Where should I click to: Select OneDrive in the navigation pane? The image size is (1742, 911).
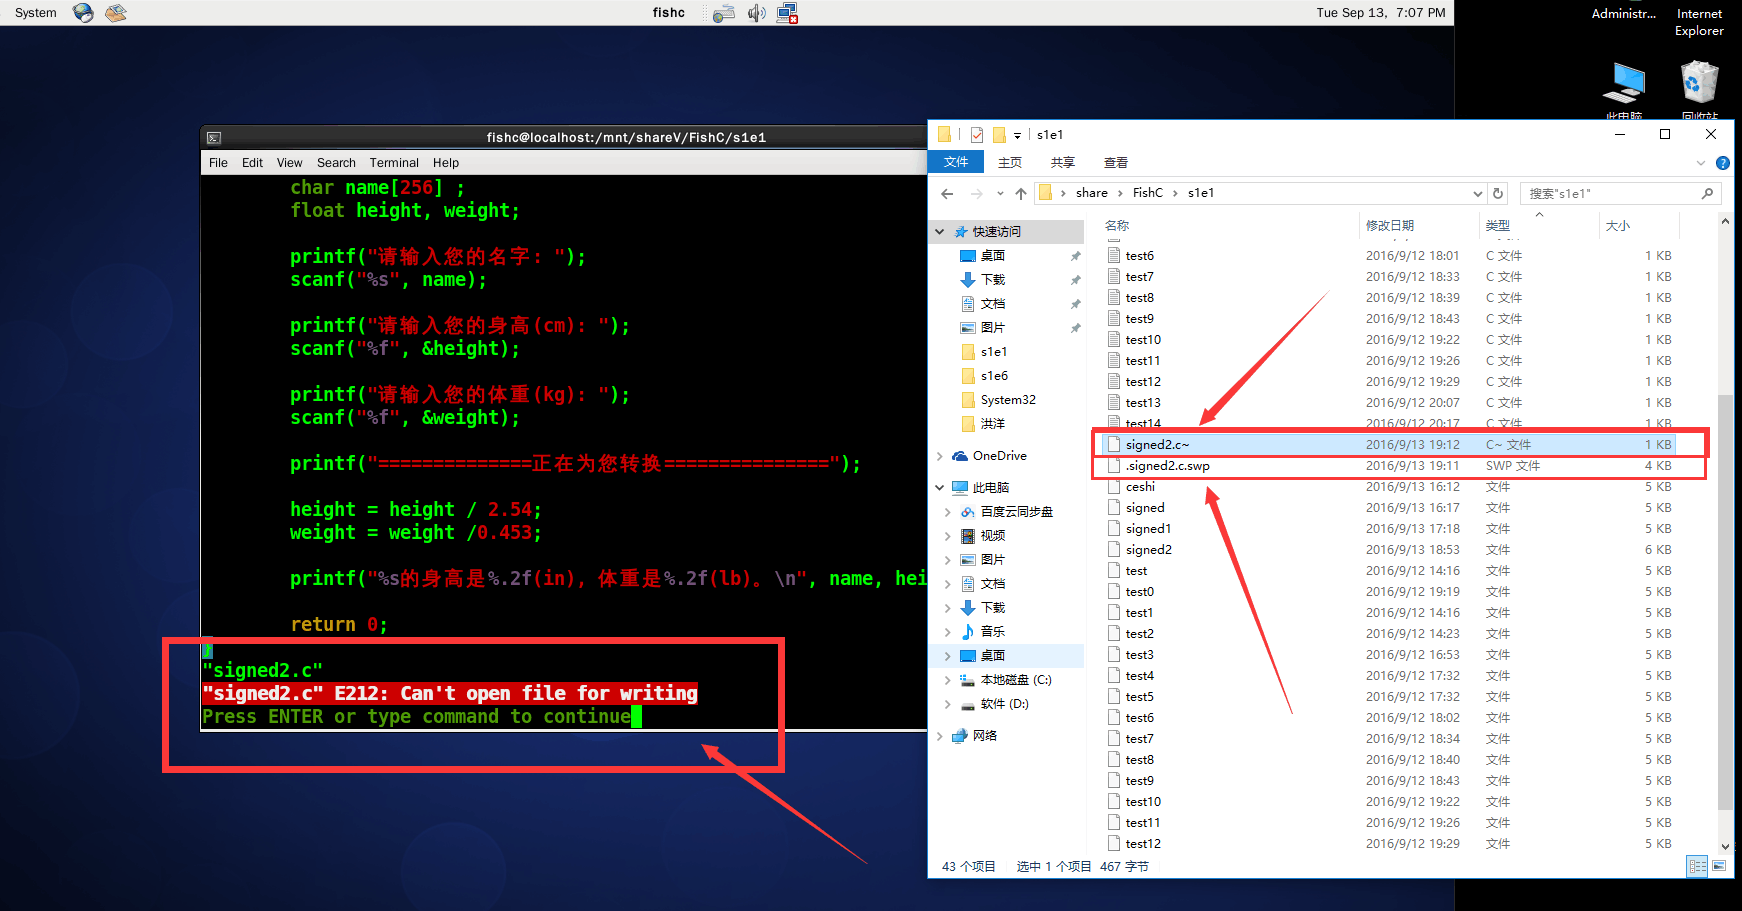(x=999, y=455)
